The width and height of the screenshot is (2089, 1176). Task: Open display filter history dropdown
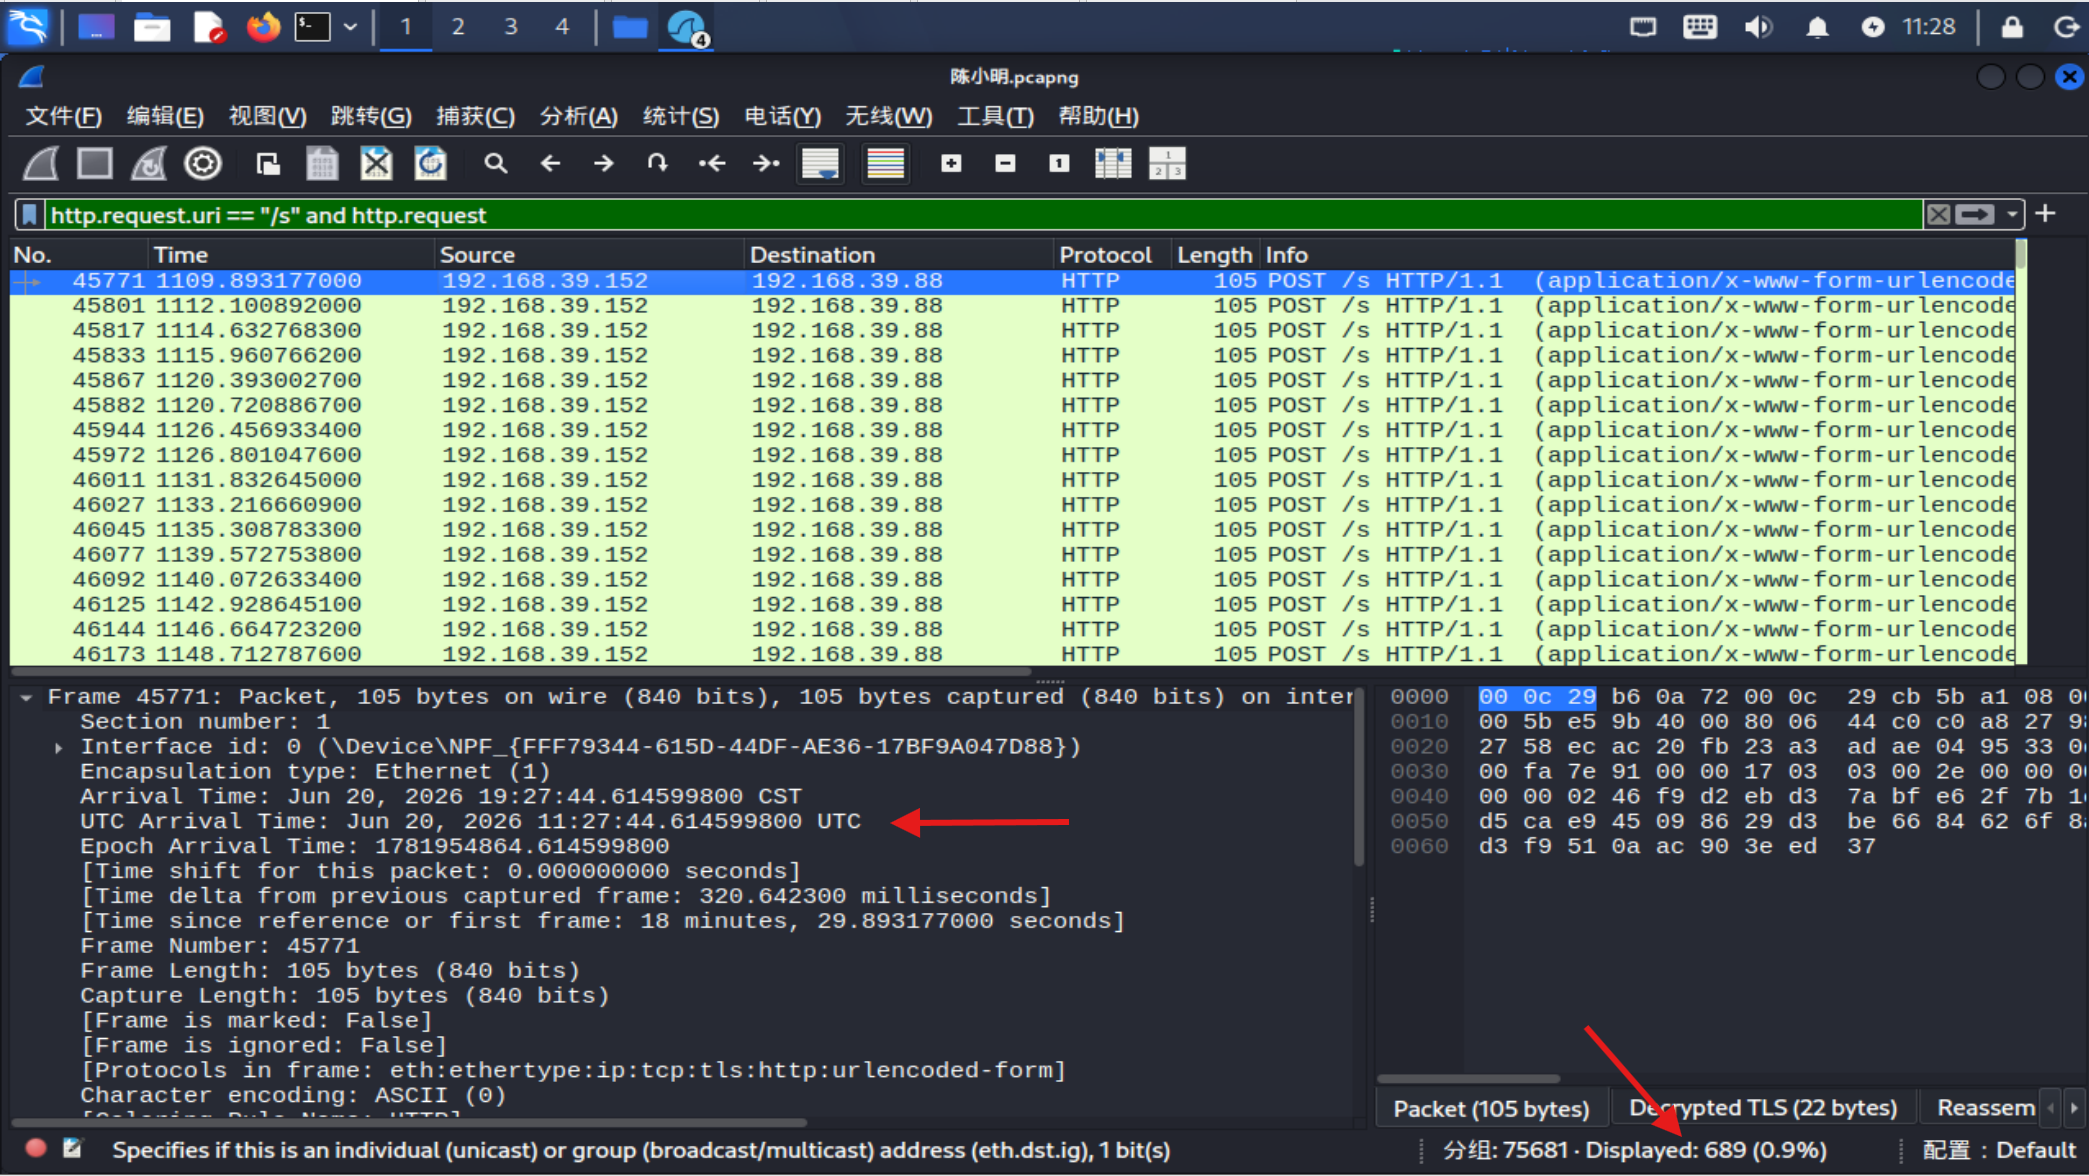[2012, 214]
